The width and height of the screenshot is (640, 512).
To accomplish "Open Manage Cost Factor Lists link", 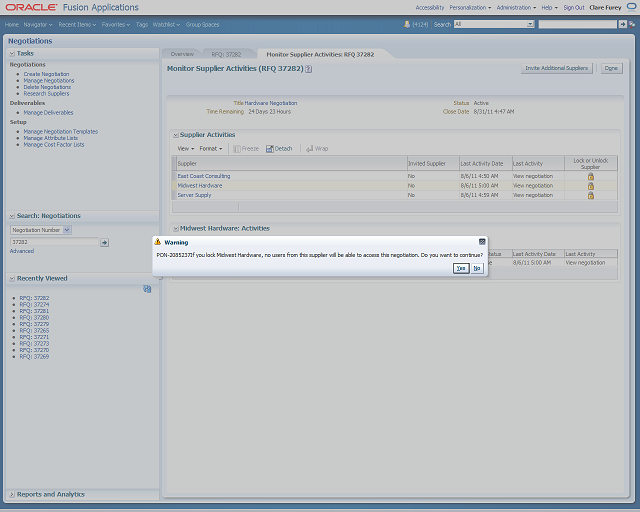I will [54, 145].
